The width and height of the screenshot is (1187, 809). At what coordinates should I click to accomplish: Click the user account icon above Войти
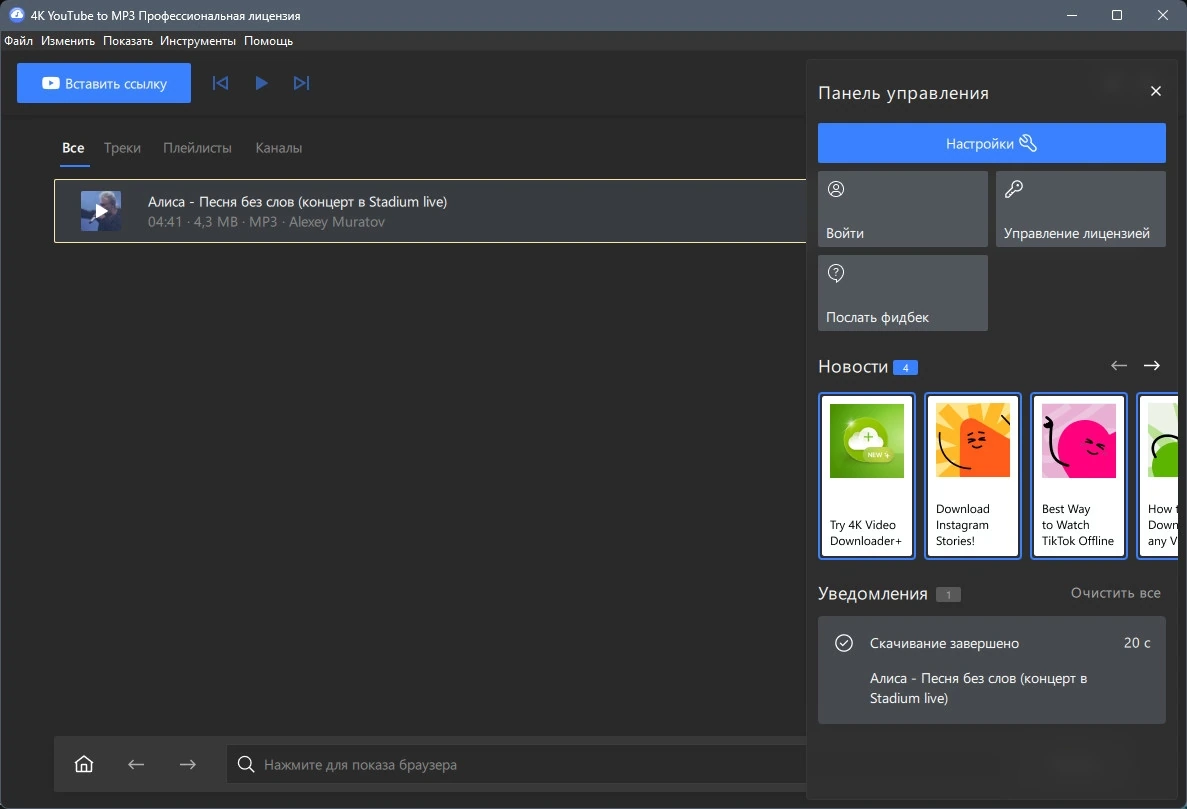tap(836, 189)
